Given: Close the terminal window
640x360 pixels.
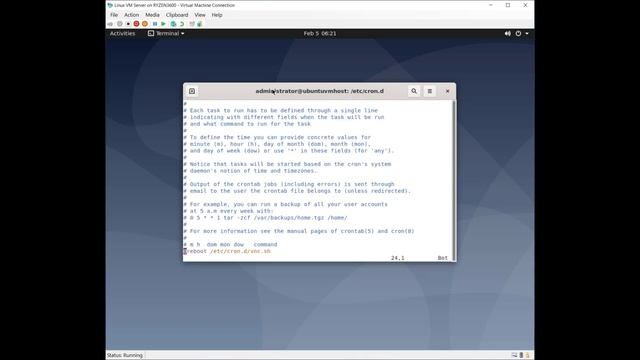Looking at the screenshot, I should pos(447,91).
